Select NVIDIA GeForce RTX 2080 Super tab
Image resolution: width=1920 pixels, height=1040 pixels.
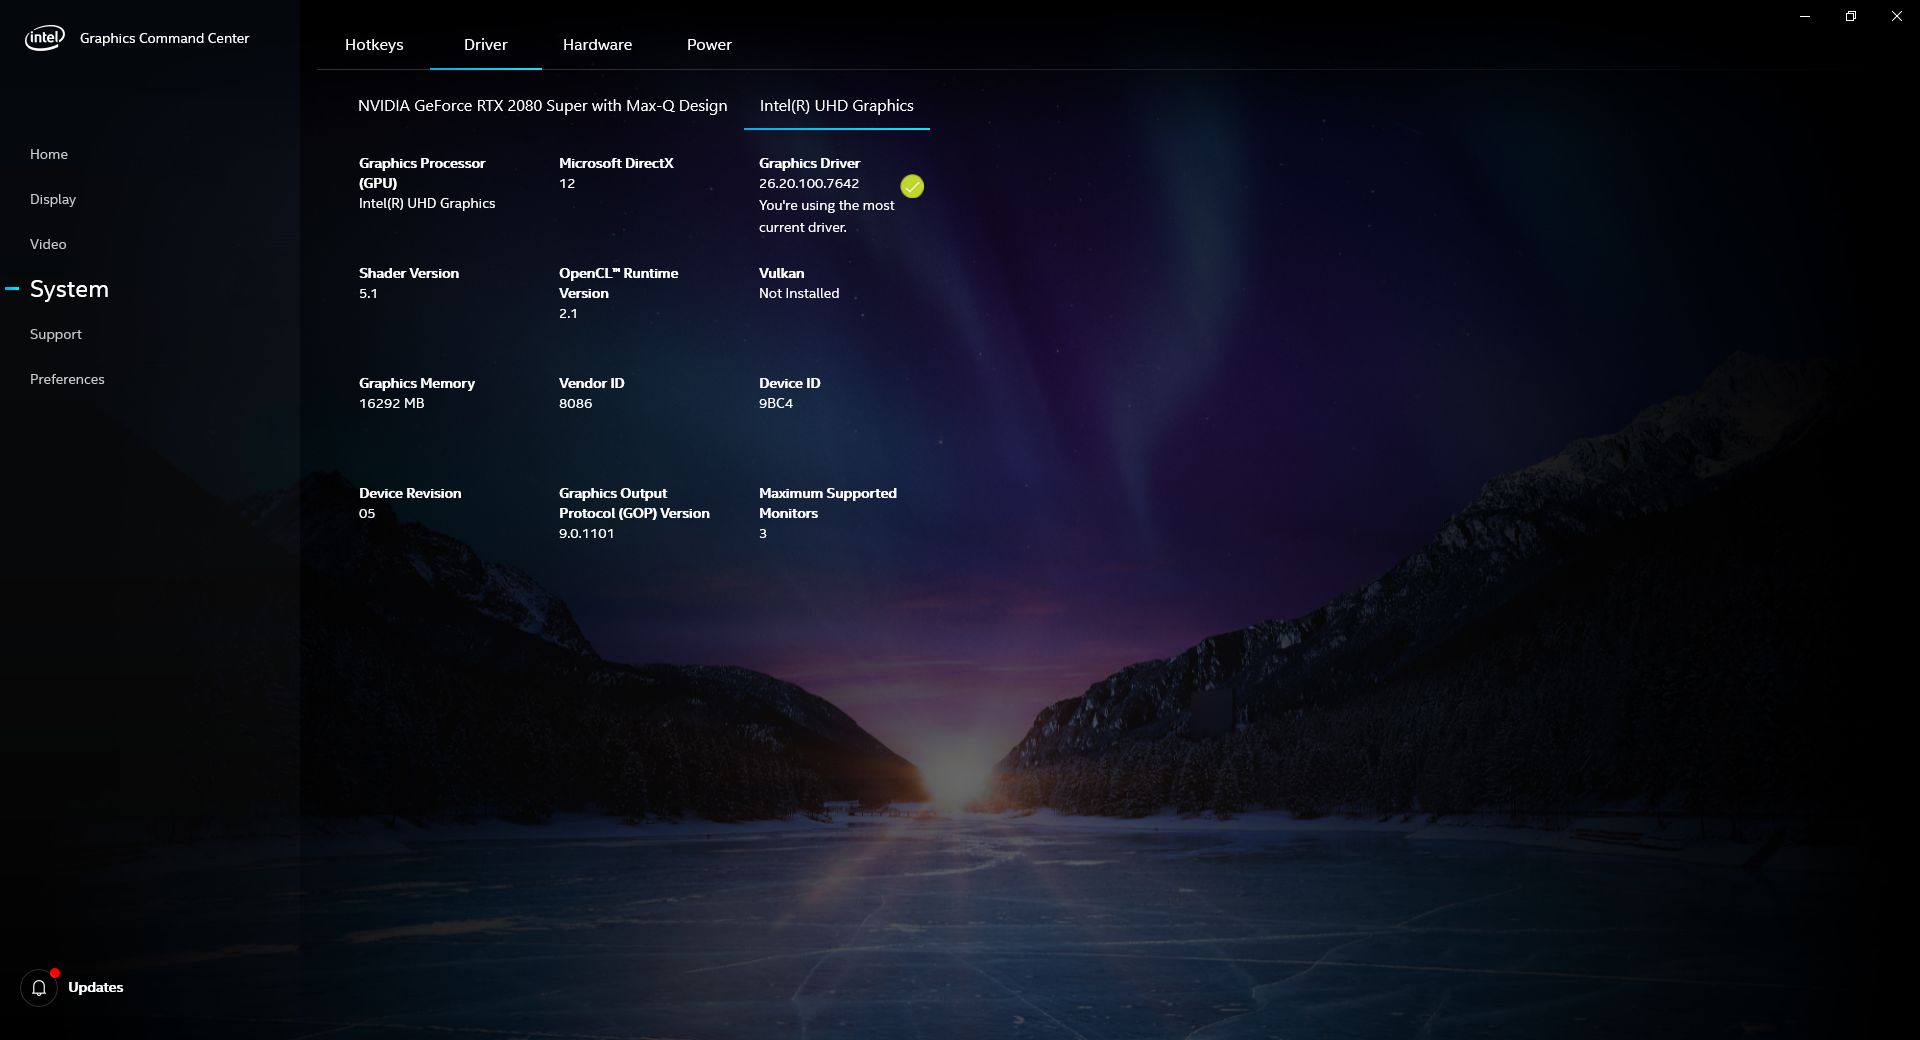(x=543, y=106)
